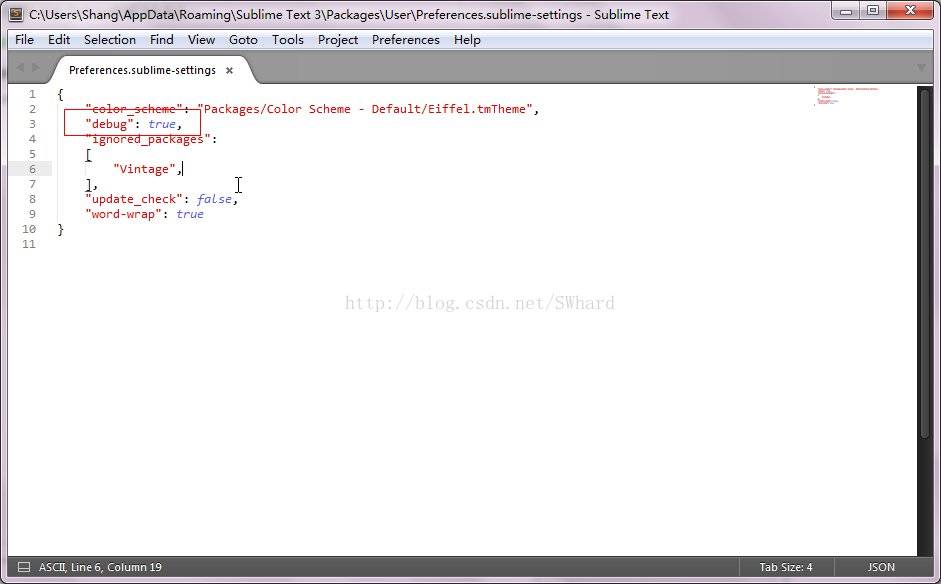941x584 pixels.
Task: Click line number 10 in the gutter
Action: (x=29, y=229)
